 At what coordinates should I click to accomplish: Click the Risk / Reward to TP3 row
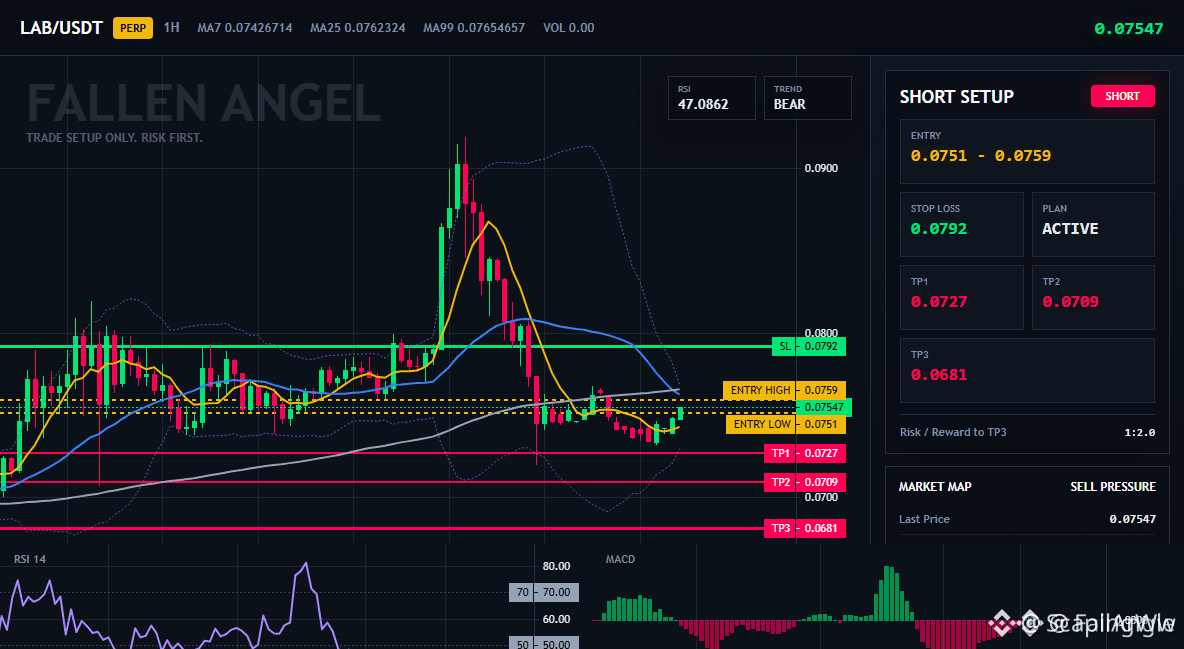coord(1027,432)
